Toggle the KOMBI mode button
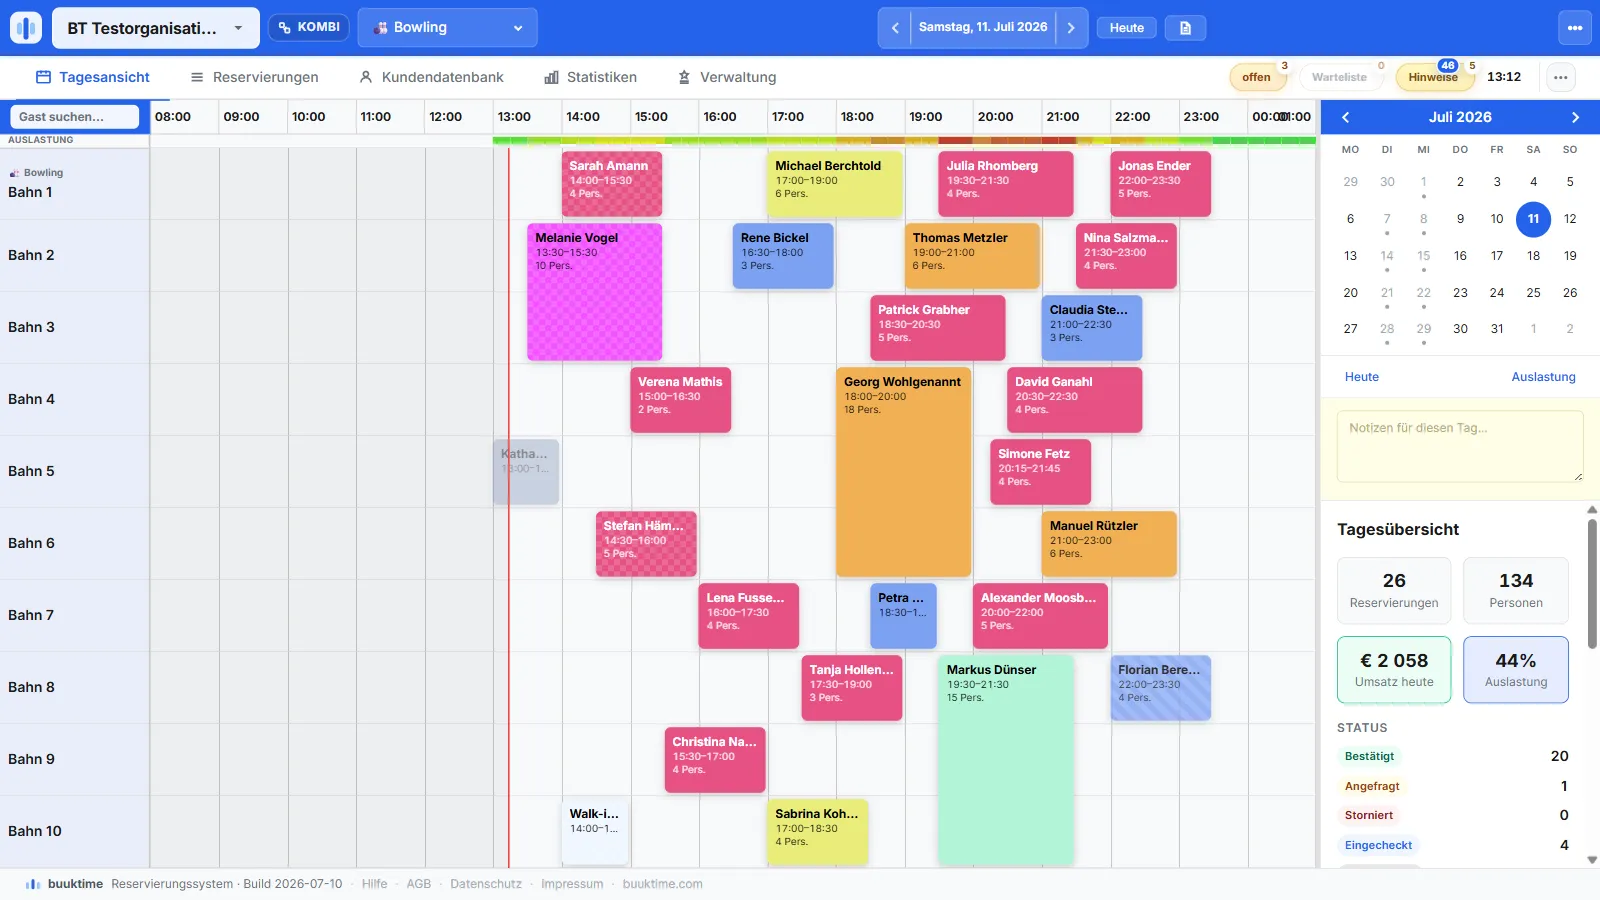Viewport: 1600px width, 900px height. tap(309, 27)
